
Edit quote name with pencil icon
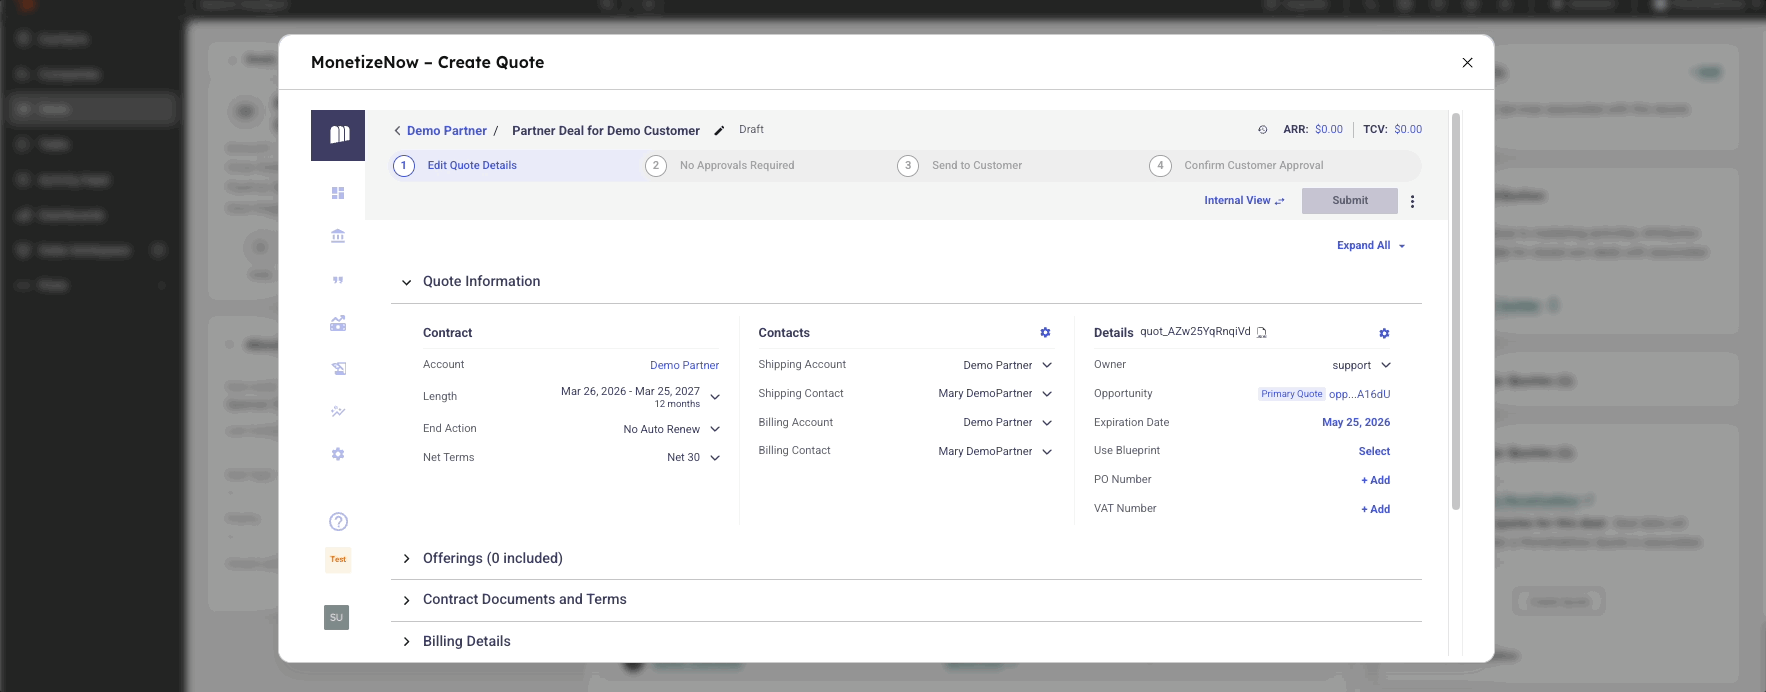(x=719, y=131)
